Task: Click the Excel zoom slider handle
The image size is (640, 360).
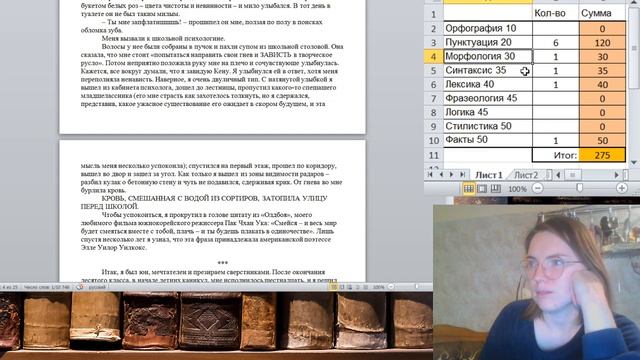Action: [x=579, y=188]
